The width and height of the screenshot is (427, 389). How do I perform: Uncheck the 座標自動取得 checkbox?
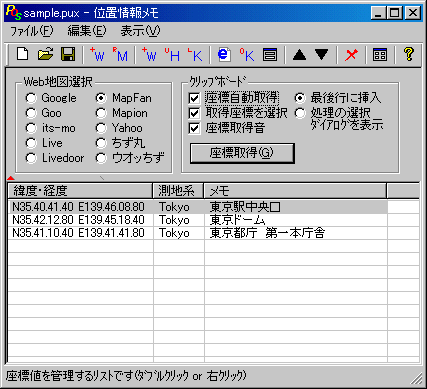tap(194, 98)
